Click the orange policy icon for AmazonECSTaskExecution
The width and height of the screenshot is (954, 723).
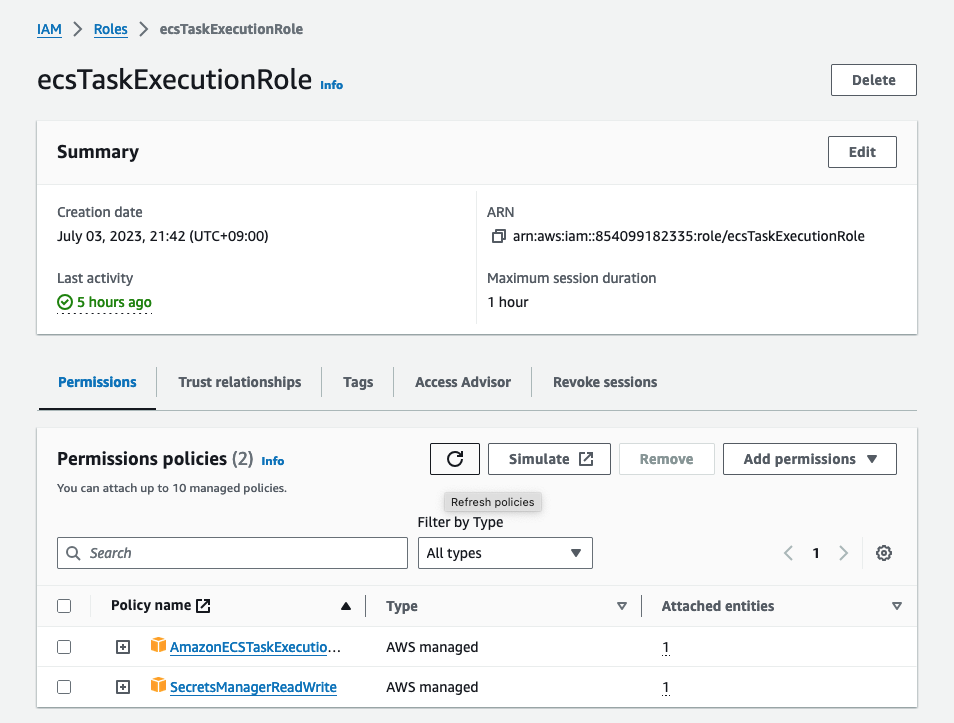(x=158, y=645)
